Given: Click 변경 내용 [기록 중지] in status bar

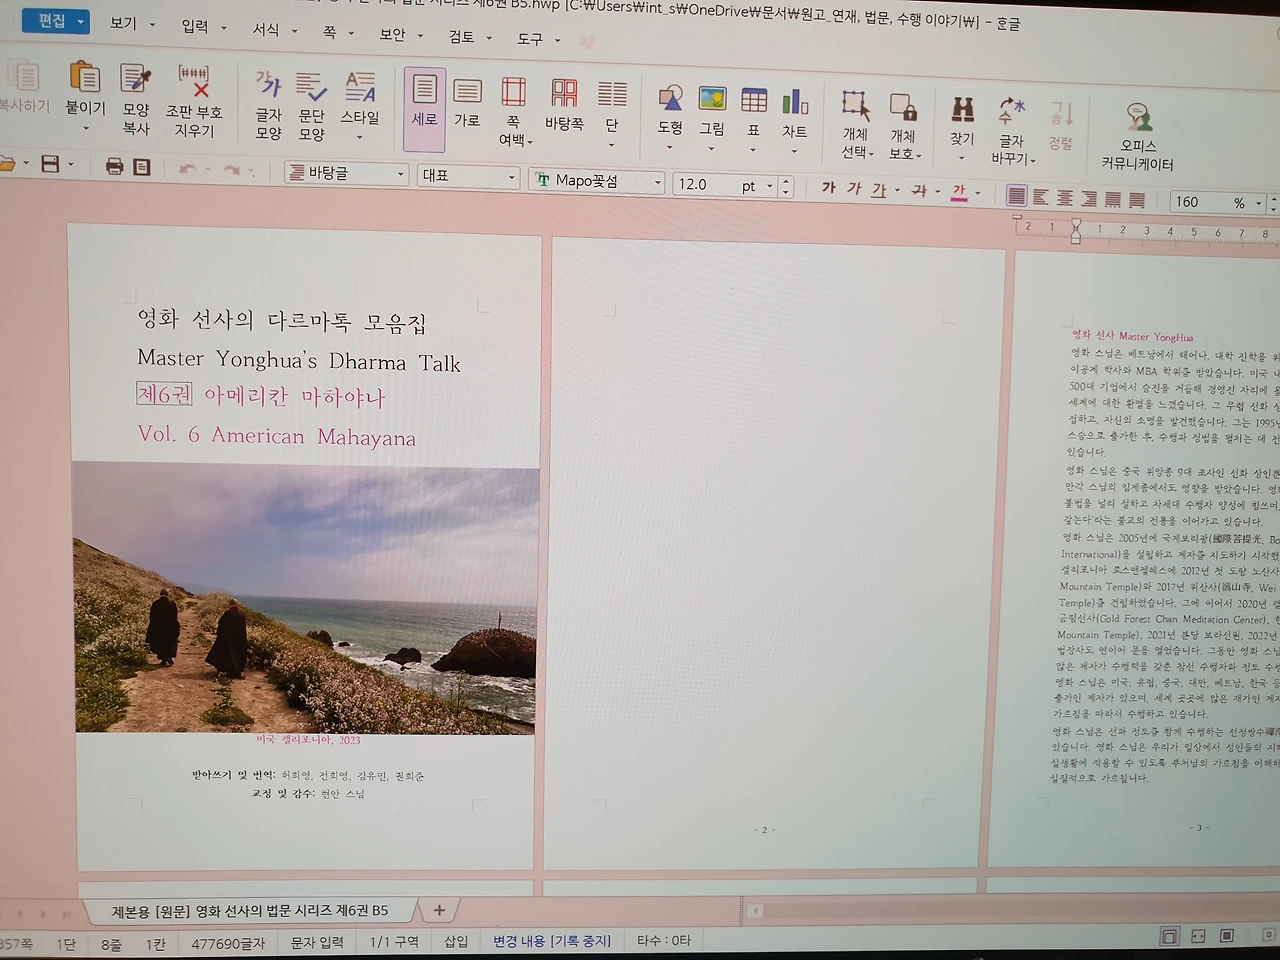Looking at the screenshot, I should tap(551, 941).
